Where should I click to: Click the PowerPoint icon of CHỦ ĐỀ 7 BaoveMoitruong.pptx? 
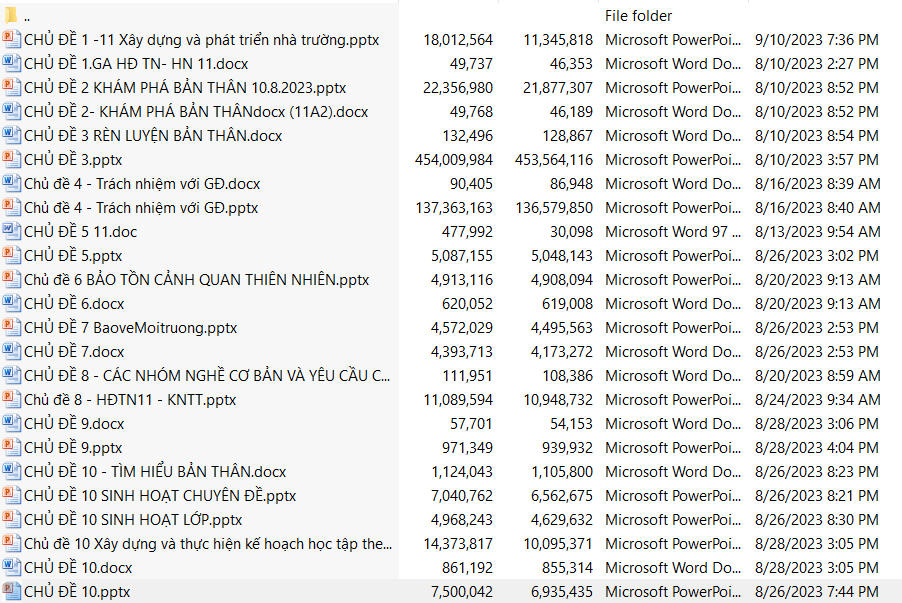[11, 328]
